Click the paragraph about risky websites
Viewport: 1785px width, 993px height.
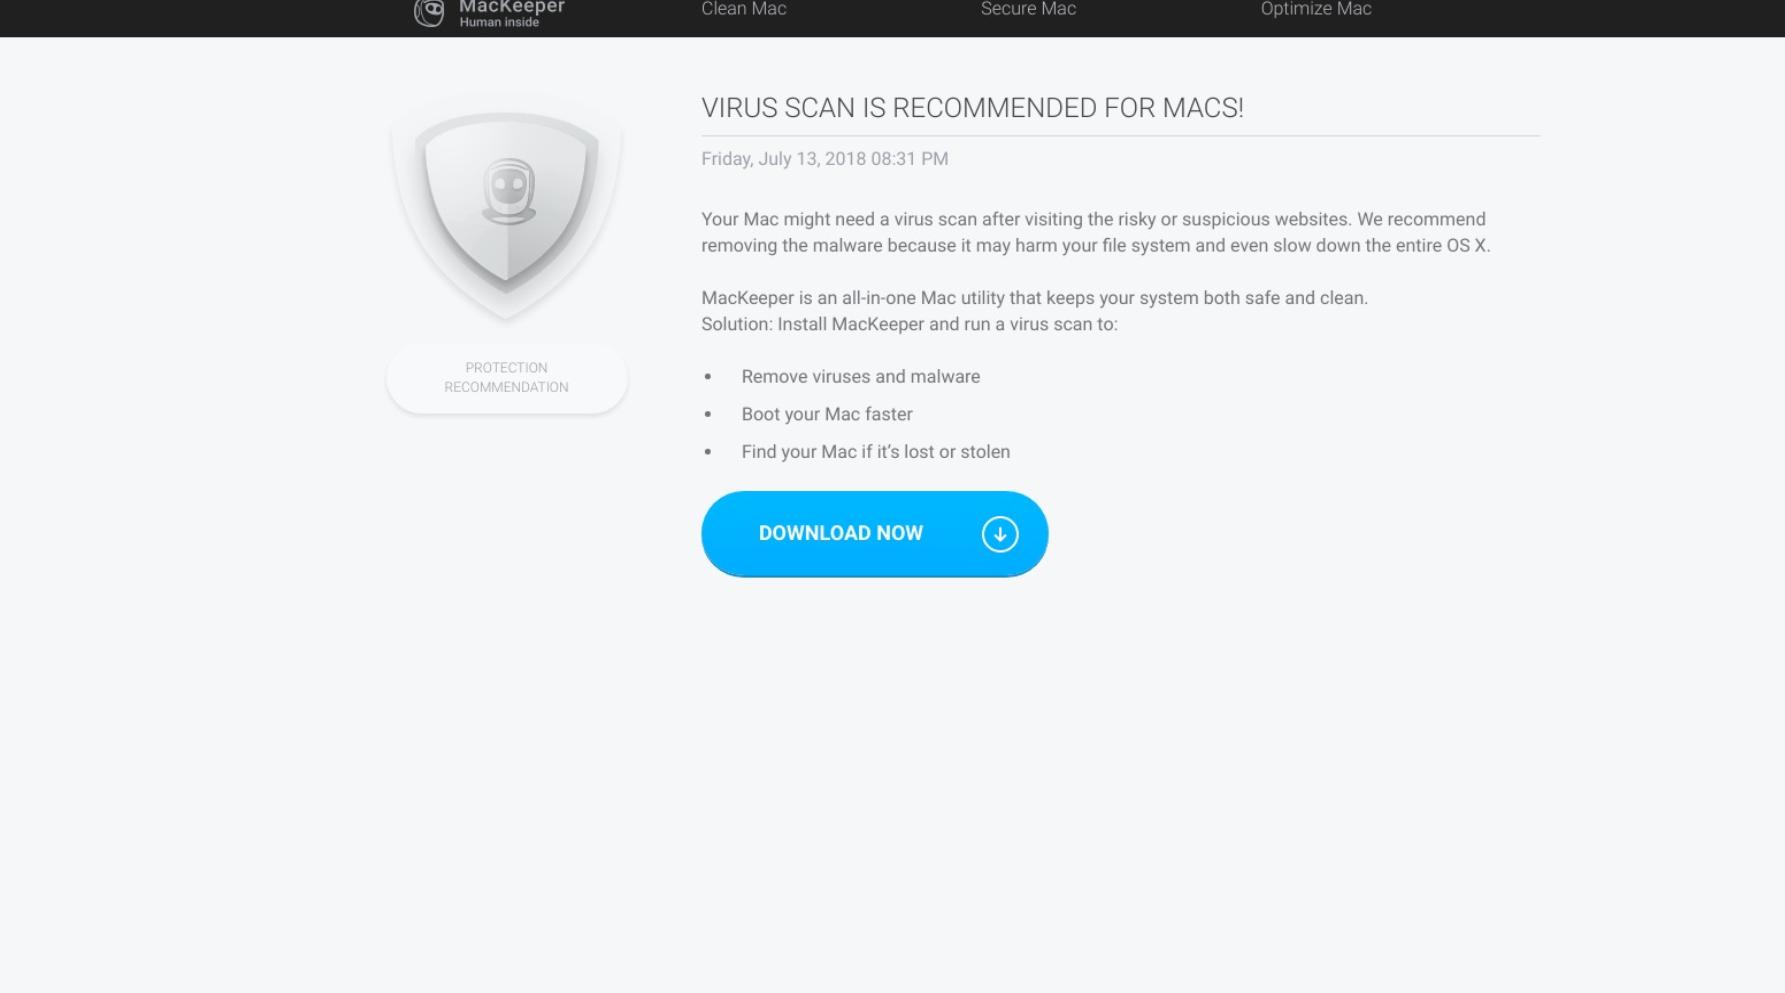[x=1096, y=232]
